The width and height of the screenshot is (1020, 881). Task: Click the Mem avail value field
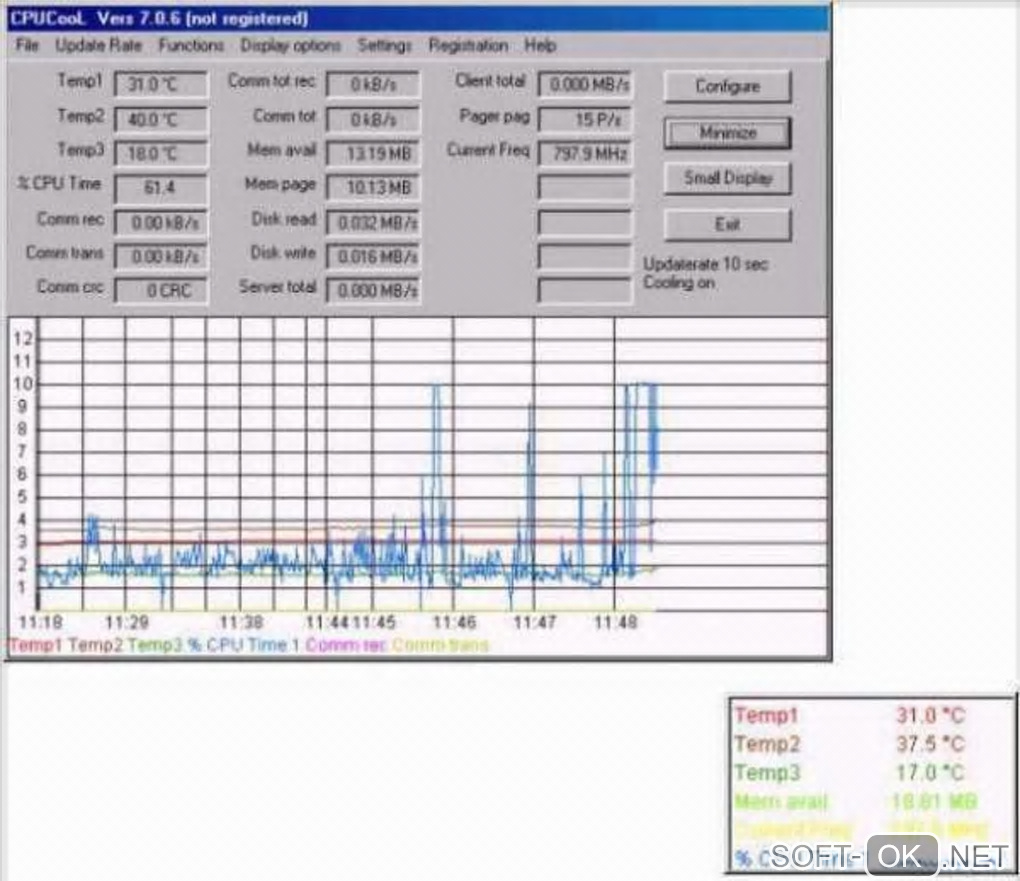[x=373, y=154]
